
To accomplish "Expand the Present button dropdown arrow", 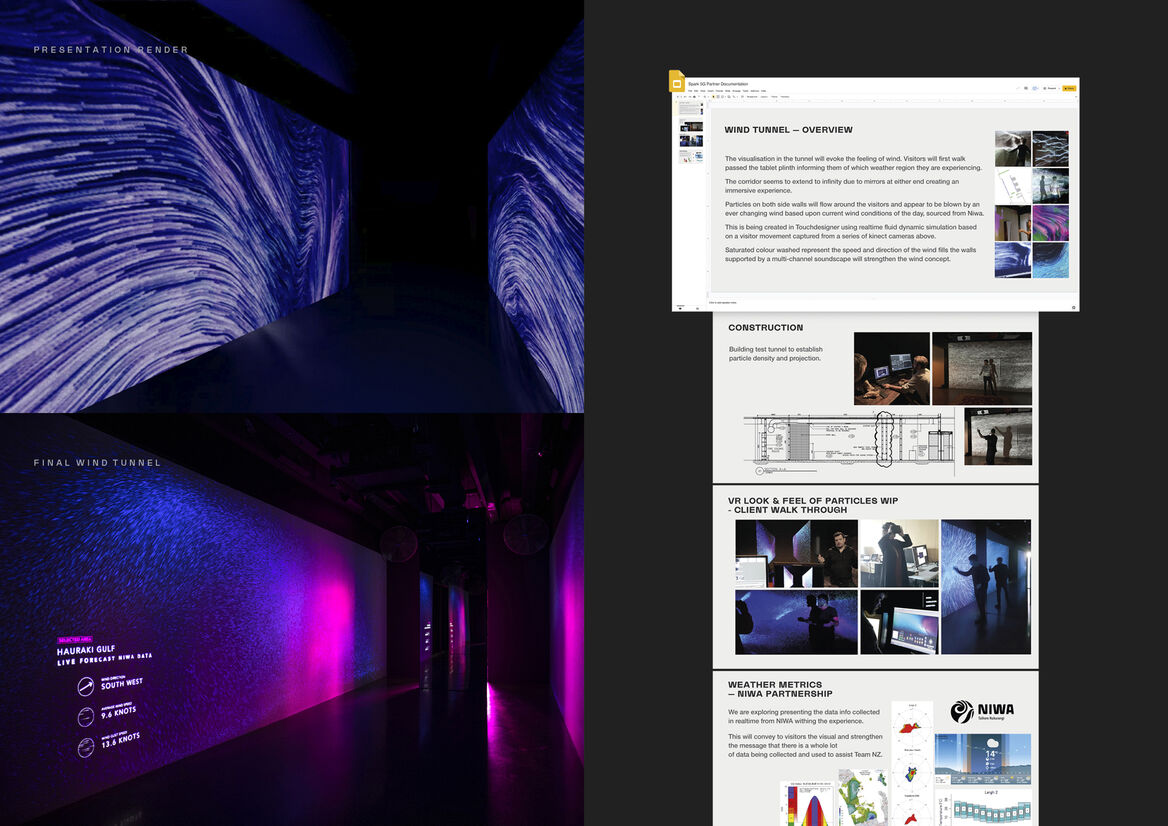I will pos(1057,88).
